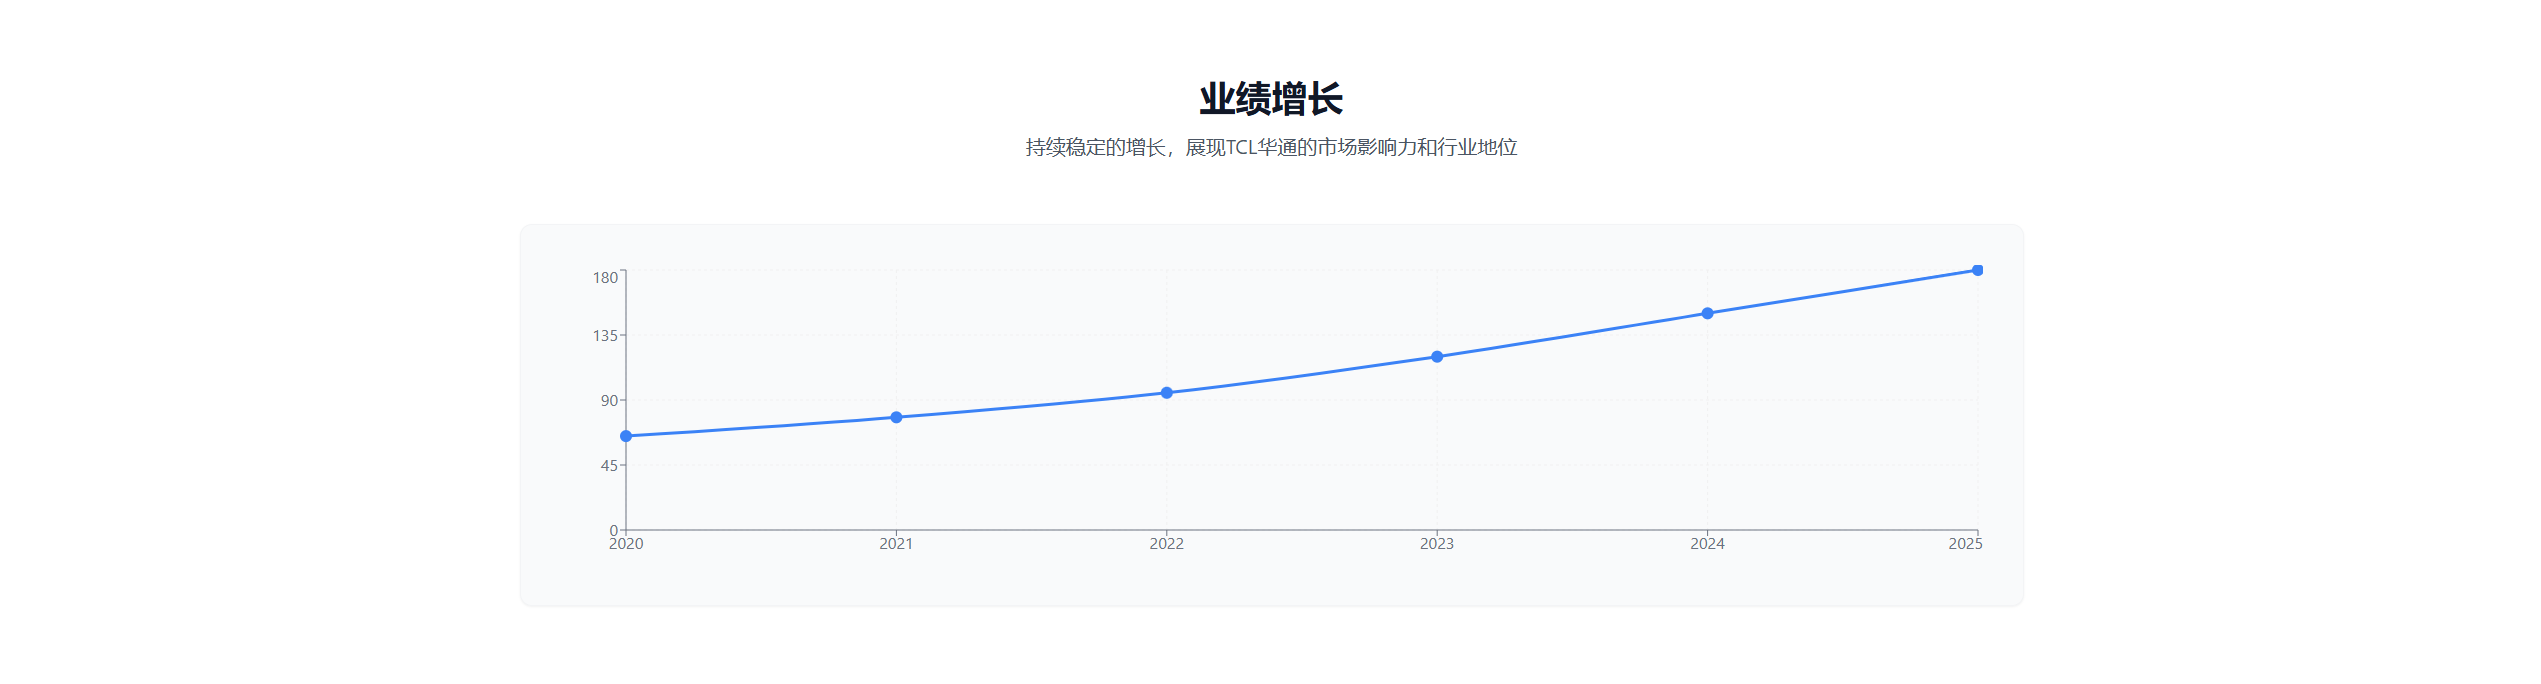Click the 2021 x-axis label

(x=896, y=544)
